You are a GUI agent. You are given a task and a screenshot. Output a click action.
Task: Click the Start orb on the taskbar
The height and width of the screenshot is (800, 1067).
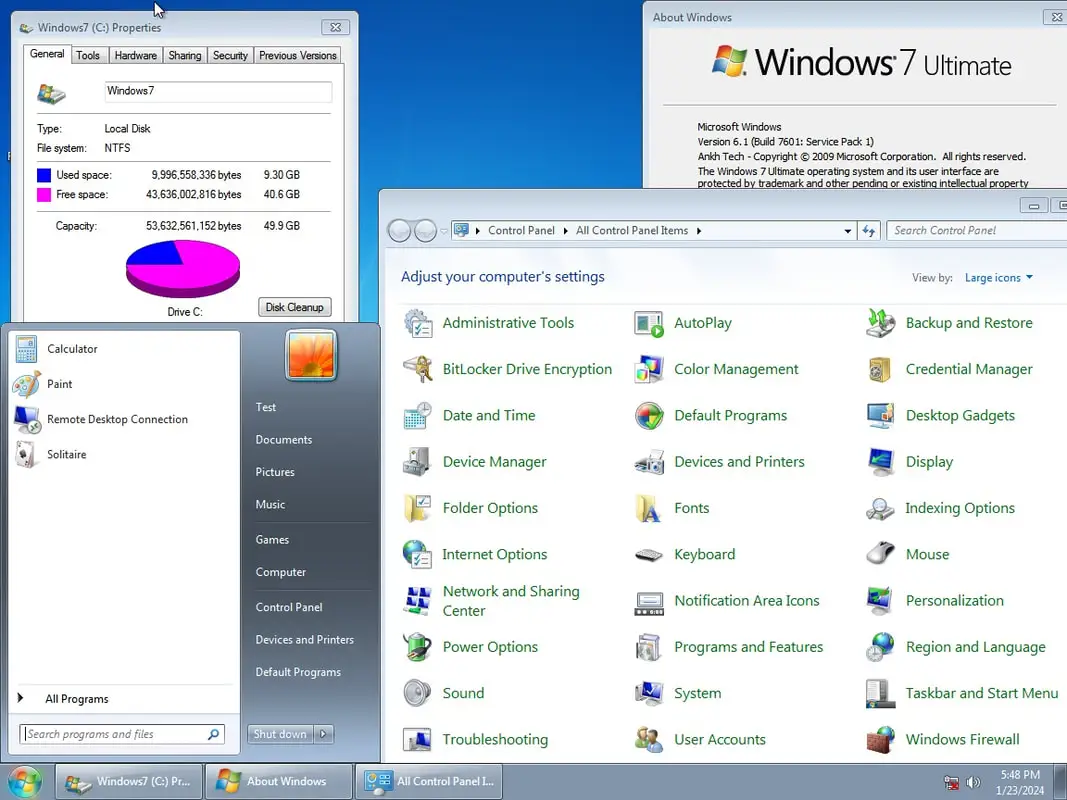pyautogui.click(x=24, y=781)
